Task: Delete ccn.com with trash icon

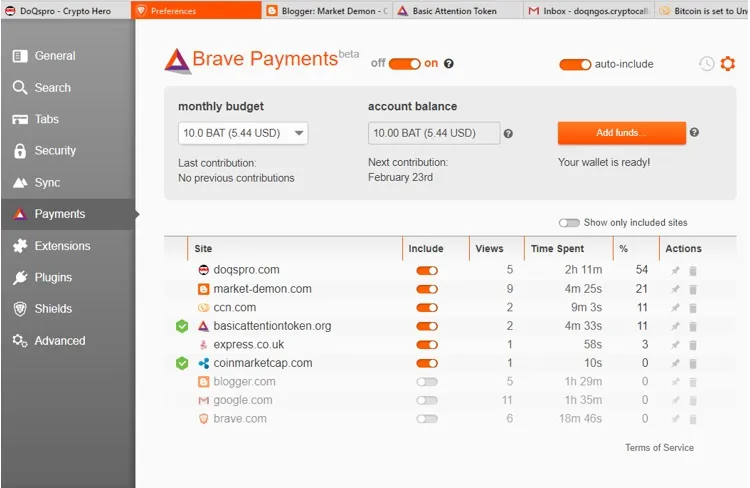Action: click(x=693, y=308)
